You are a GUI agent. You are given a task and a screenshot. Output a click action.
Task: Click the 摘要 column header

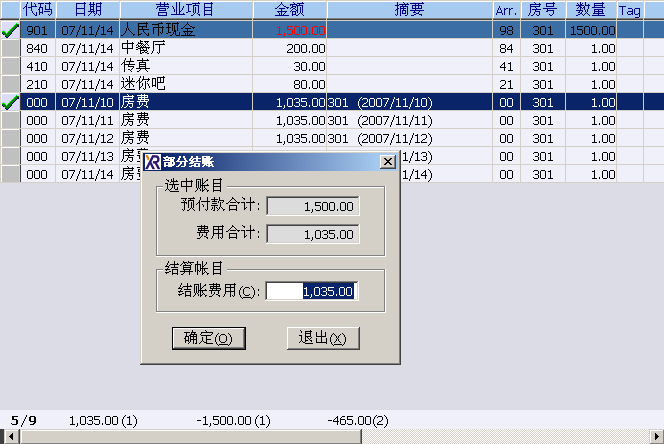point(409,10)
